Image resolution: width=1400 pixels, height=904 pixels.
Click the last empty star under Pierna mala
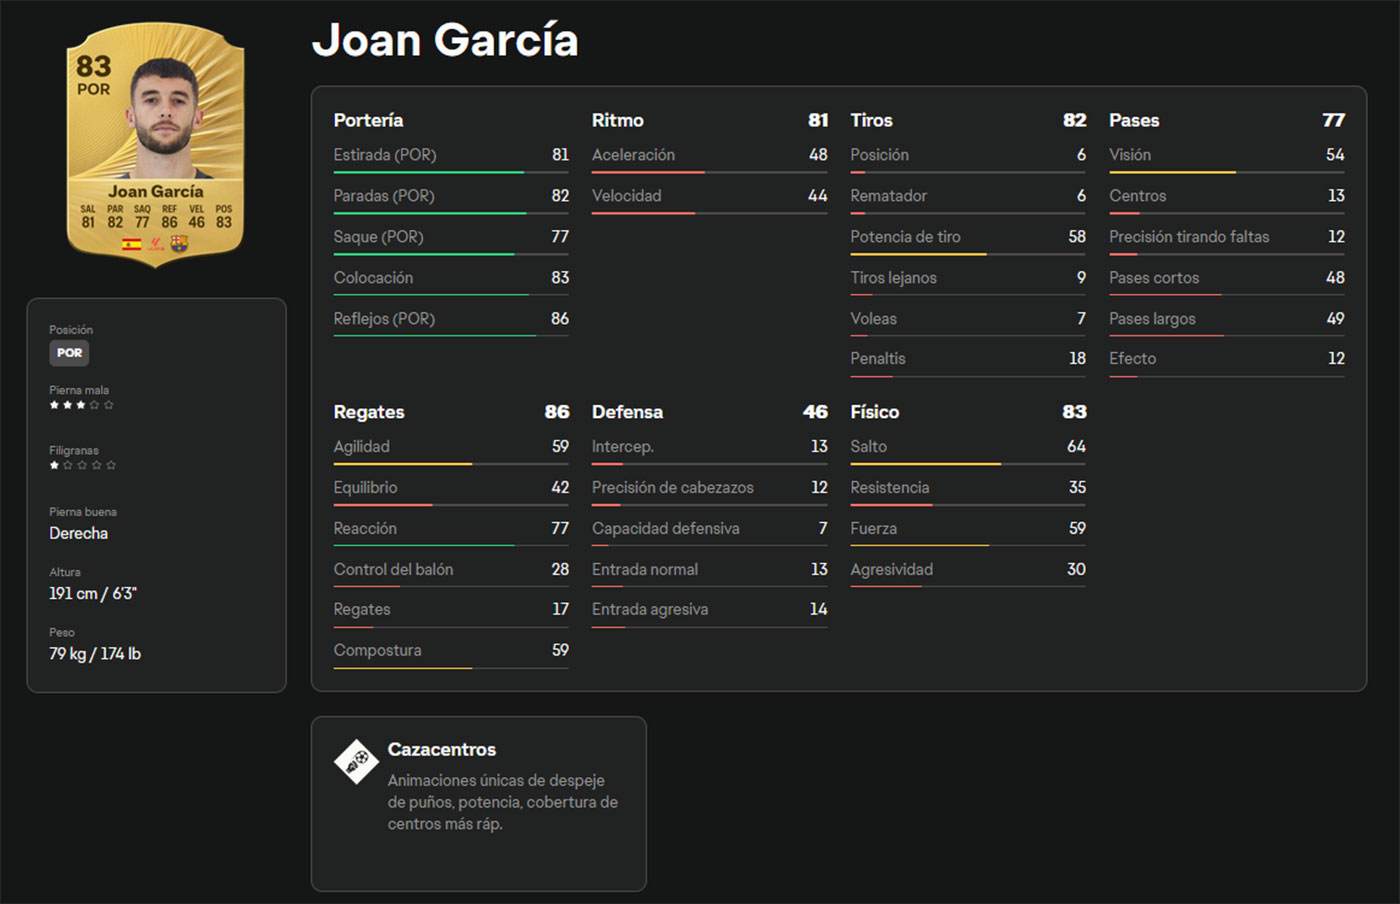click(109, 405)
